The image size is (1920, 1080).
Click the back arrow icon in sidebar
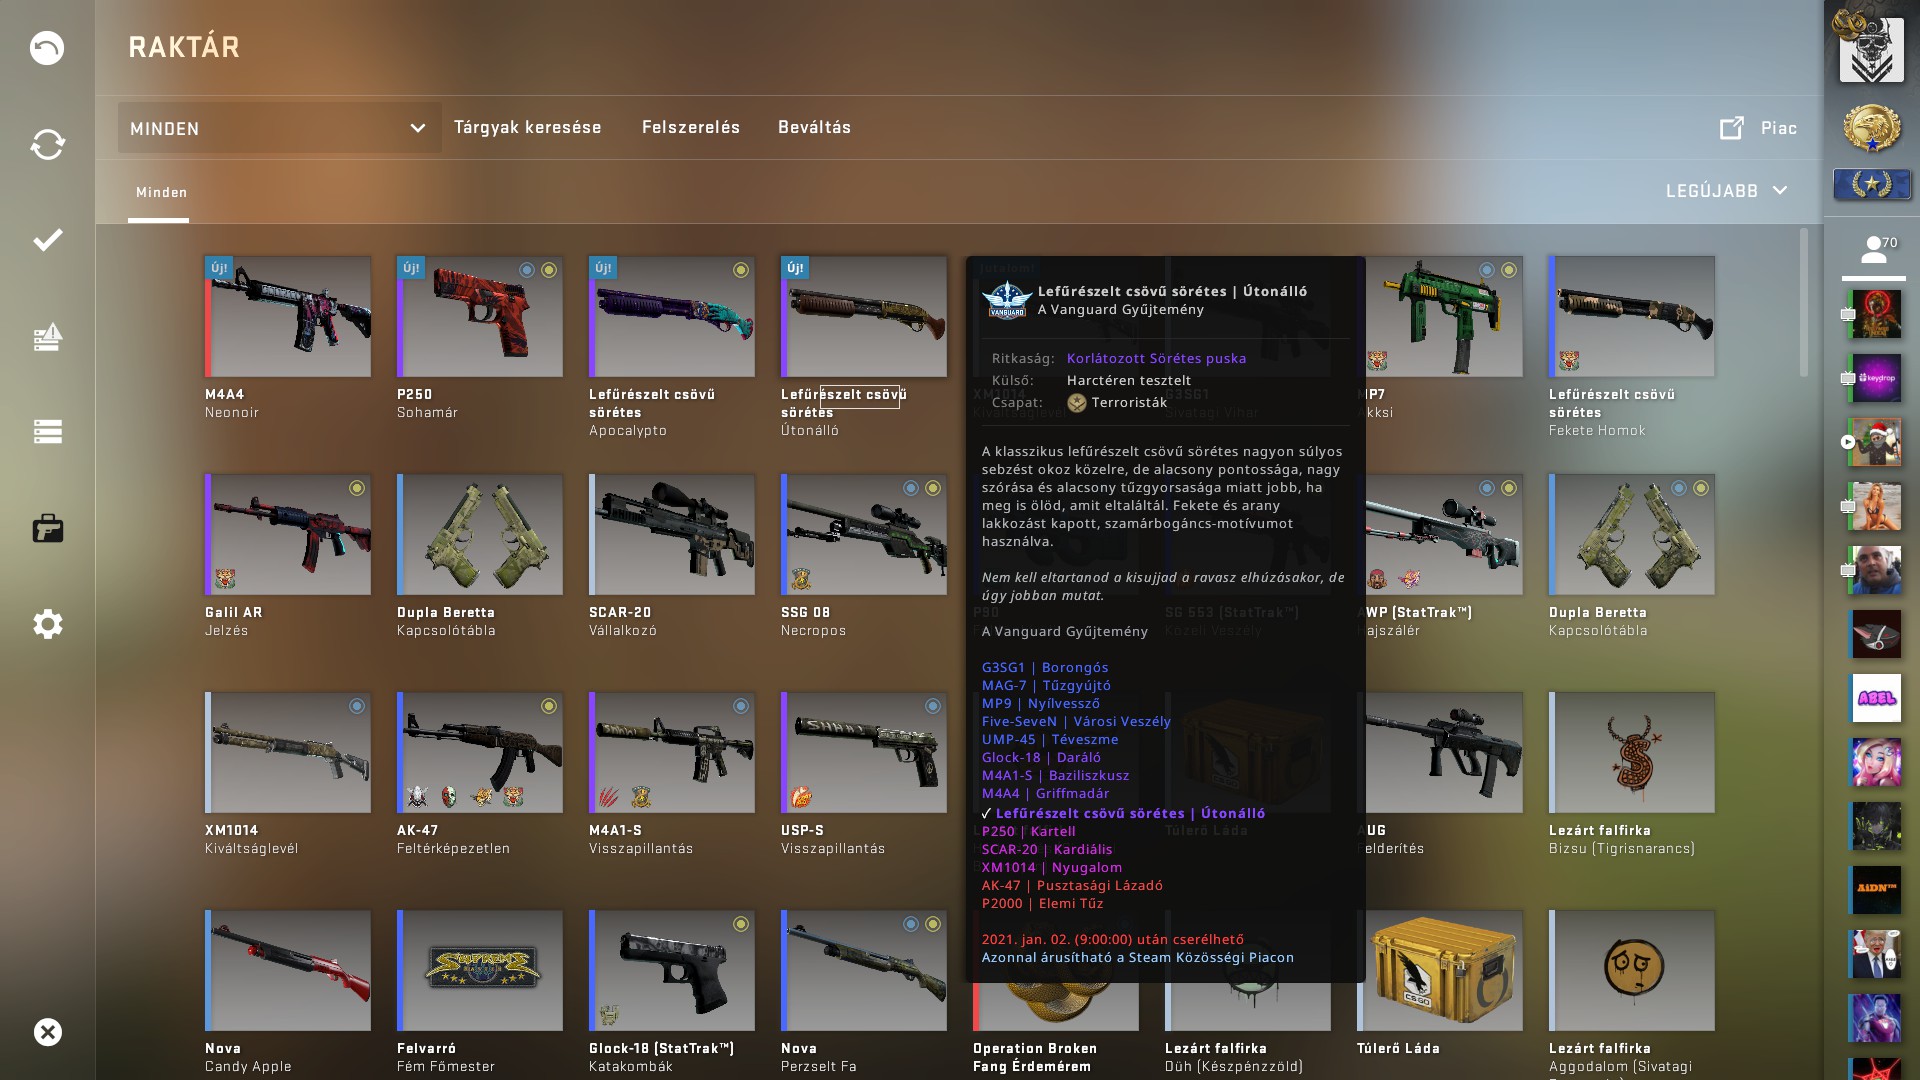pyautogui.click(x=47, y=48)
